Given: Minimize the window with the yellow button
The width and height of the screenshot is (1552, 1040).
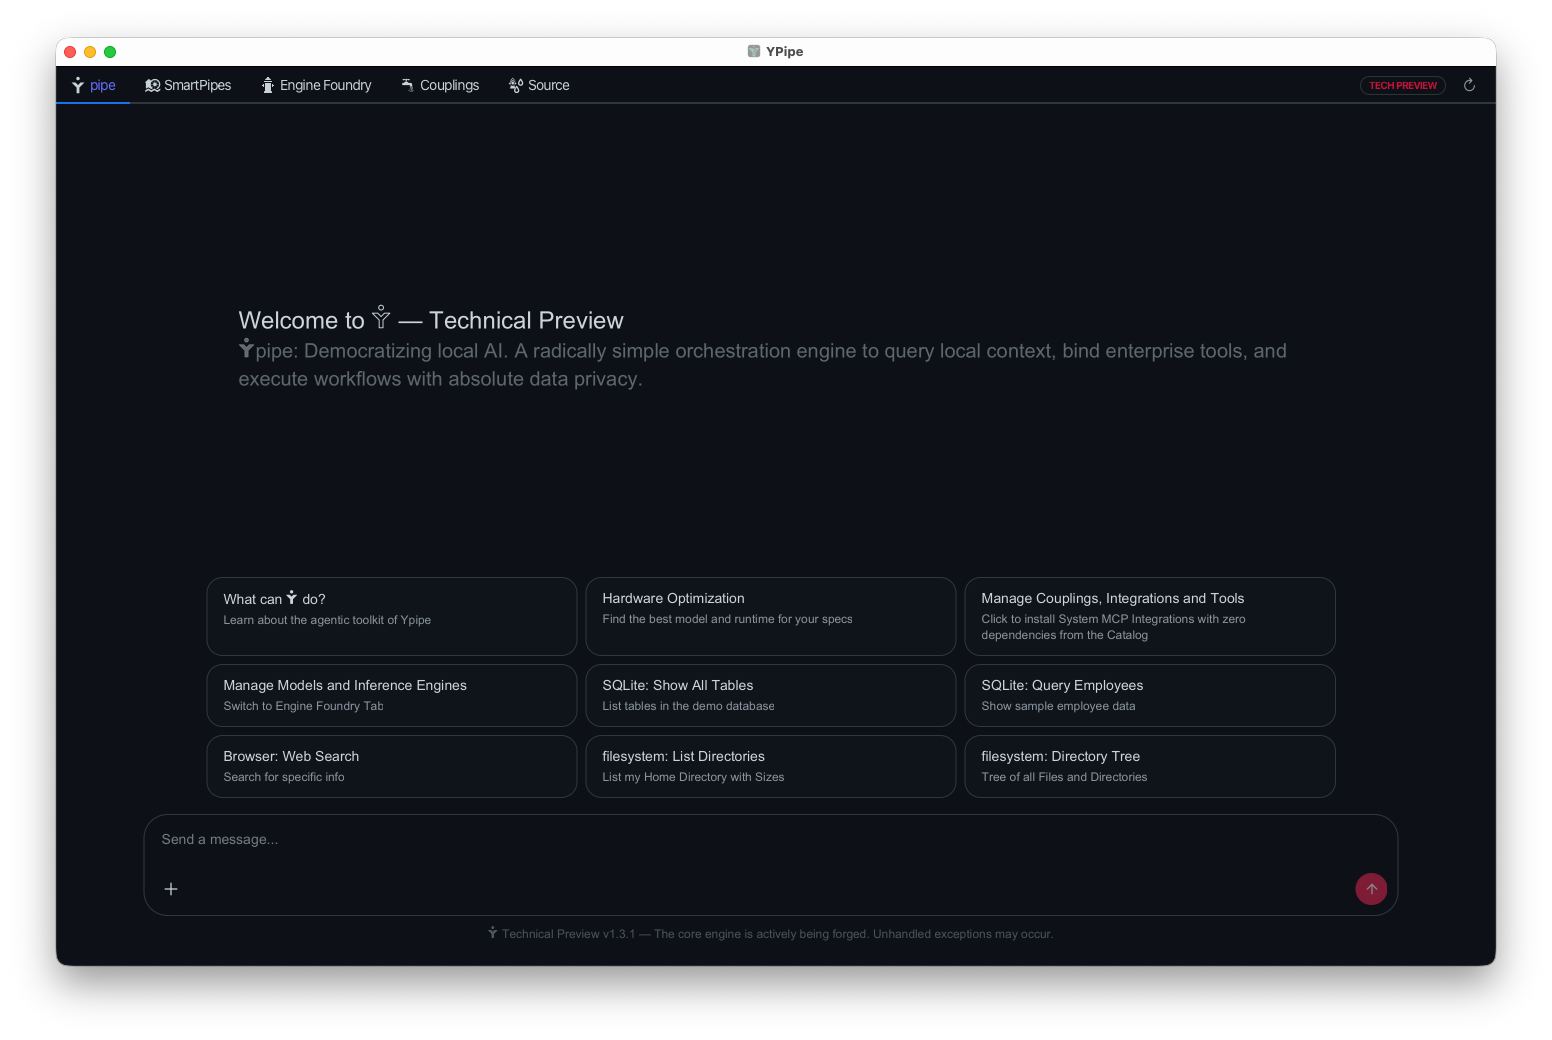Looking at the screenshot, I should coord(90,52).
